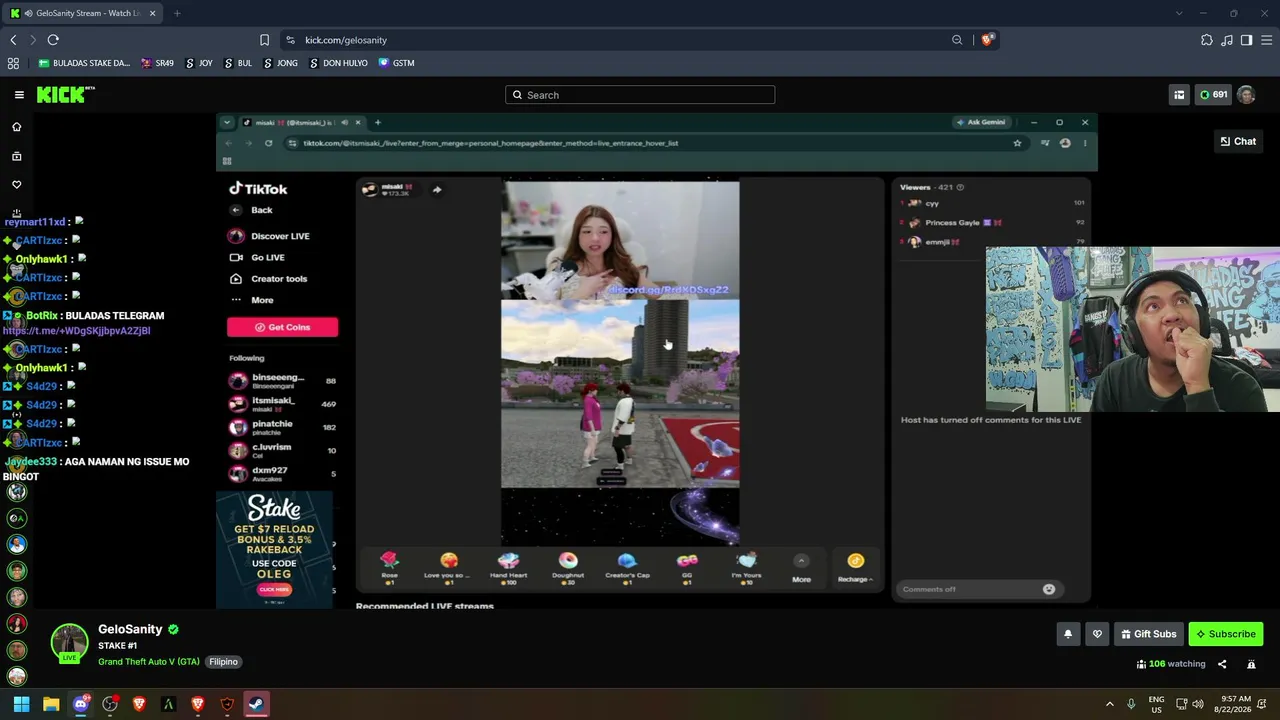1280x720 pixels.
Task: Follow the channel with the heart button
Action: (x=1097, y=634)
